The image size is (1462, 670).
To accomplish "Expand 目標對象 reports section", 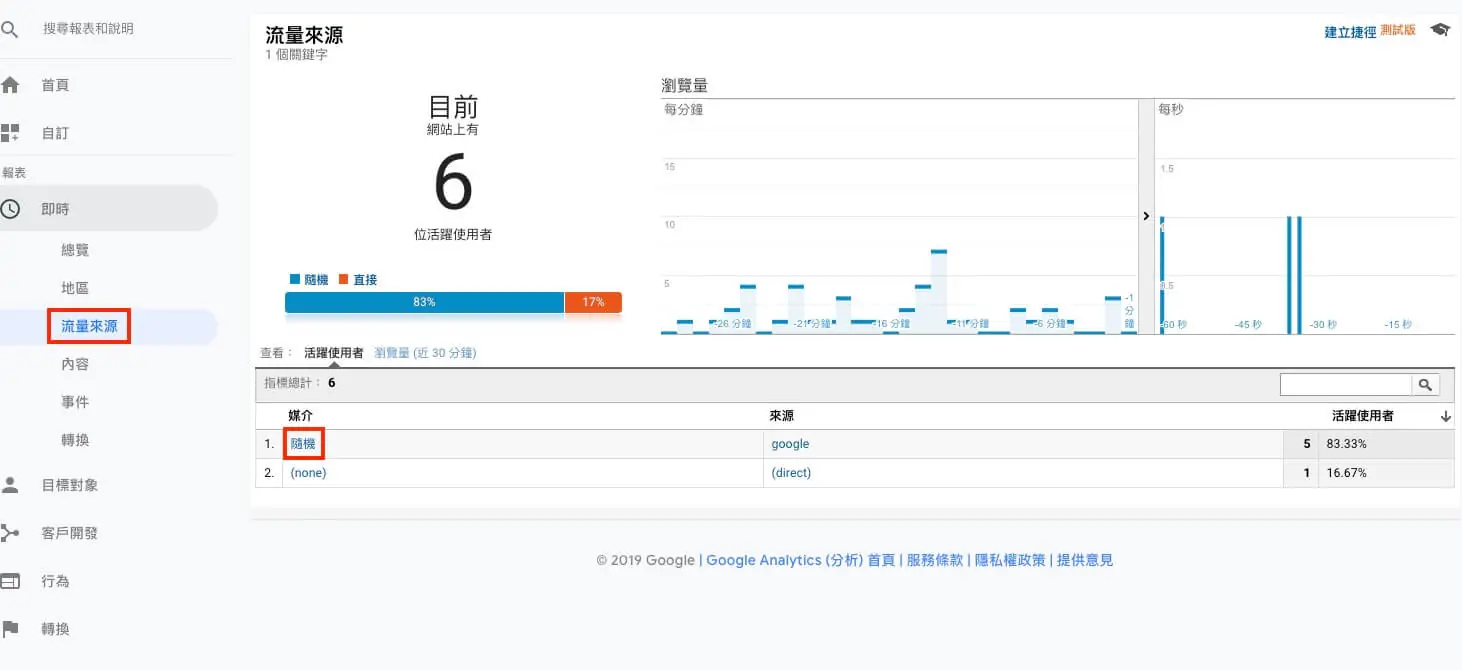I will pos(69,485).
